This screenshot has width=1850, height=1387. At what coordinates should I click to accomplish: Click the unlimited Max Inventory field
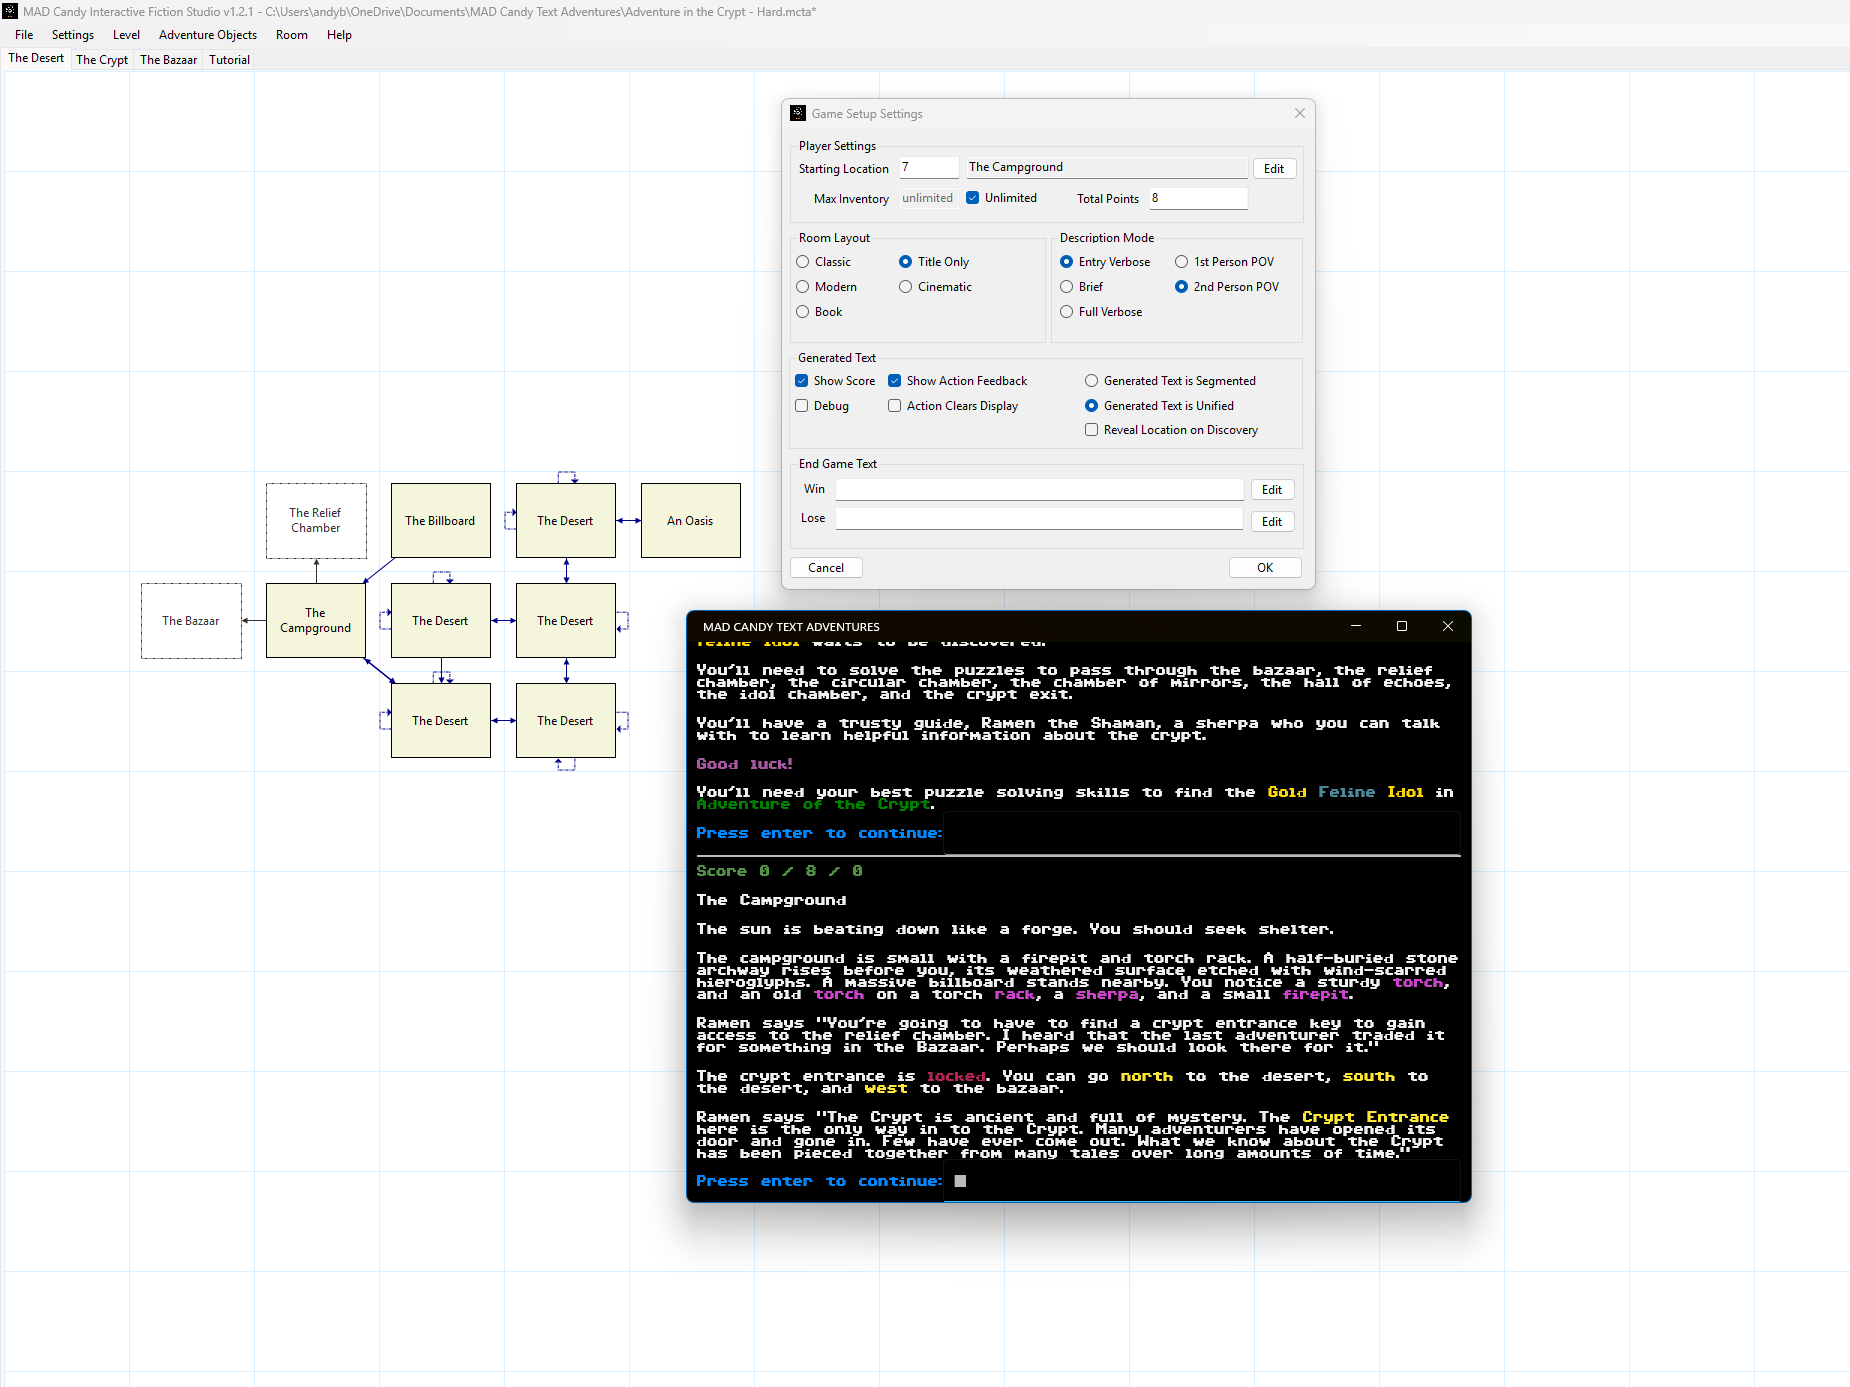click(927, 198)
